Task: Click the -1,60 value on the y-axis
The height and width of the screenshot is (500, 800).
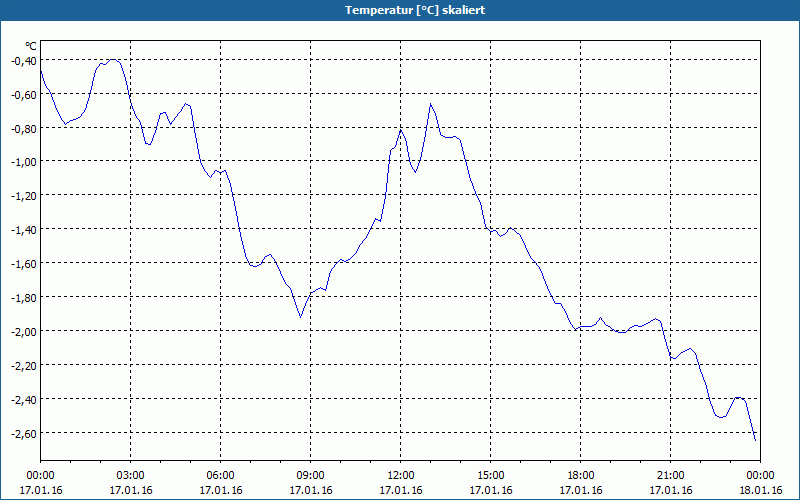Action: [x=23, y=264]
